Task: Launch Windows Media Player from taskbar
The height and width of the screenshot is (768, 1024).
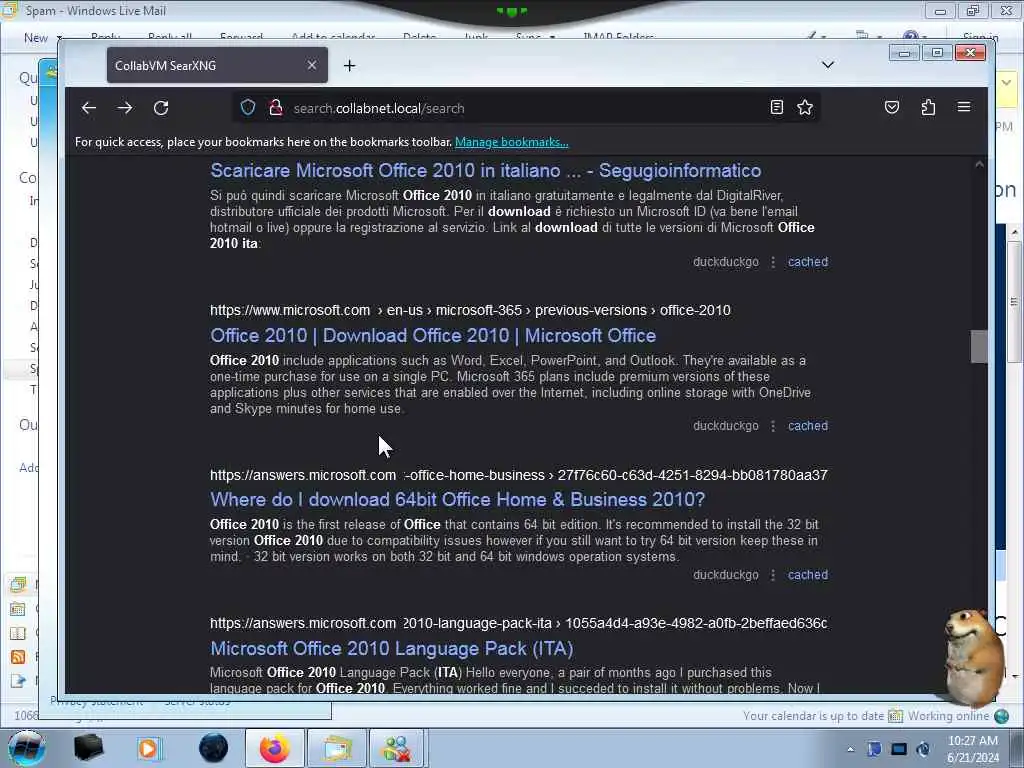Action: (x=148, y=748)
